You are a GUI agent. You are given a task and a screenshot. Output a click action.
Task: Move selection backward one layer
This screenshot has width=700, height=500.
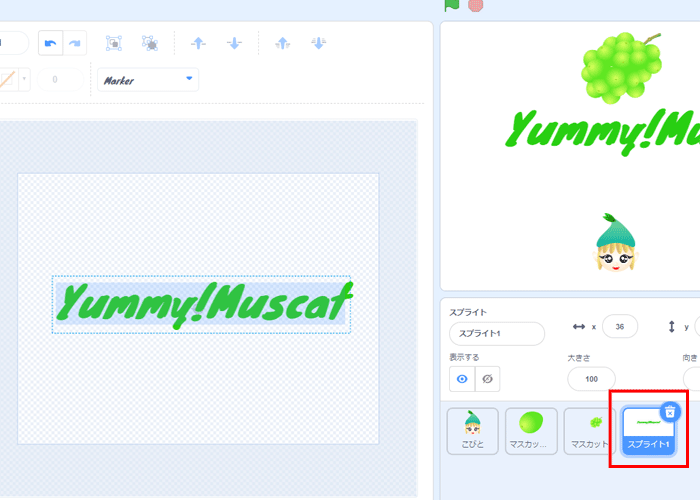[234, 43]
